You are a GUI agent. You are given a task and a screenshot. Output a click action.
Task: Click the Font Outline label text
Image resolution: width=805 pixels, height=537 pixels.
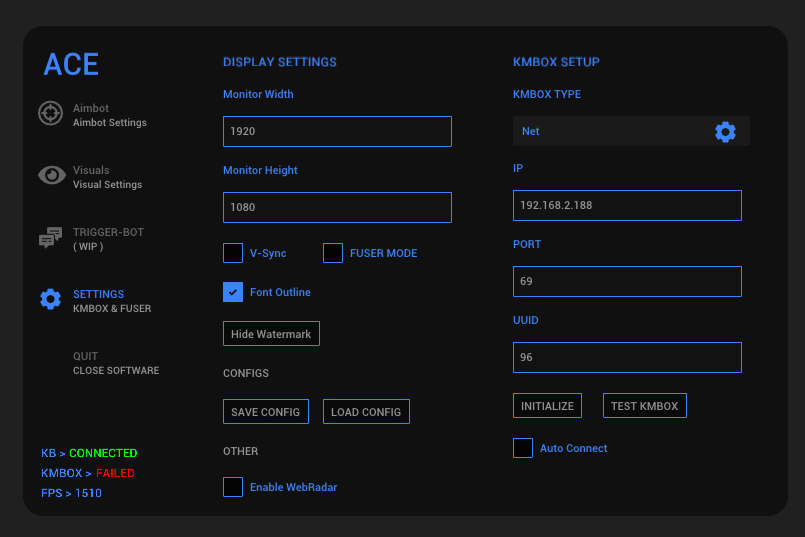tap(280, 292)
